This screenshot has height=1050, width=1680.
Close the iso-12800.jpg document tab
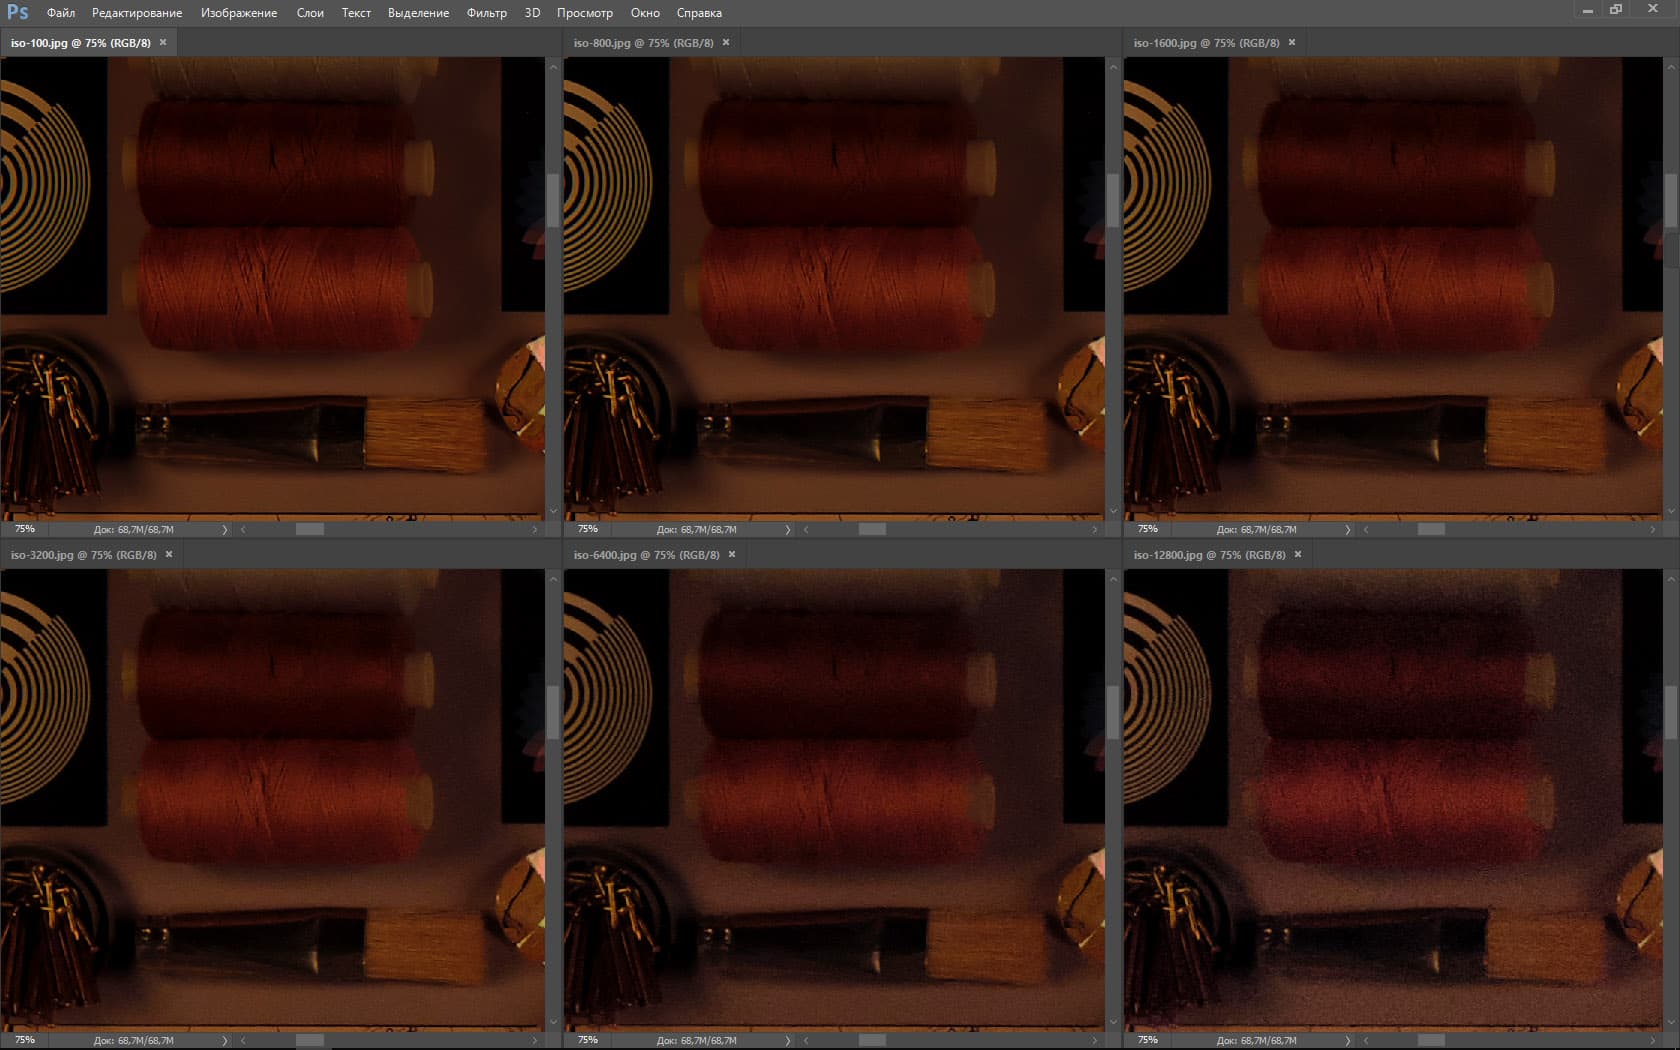[x=1298, y=554]
